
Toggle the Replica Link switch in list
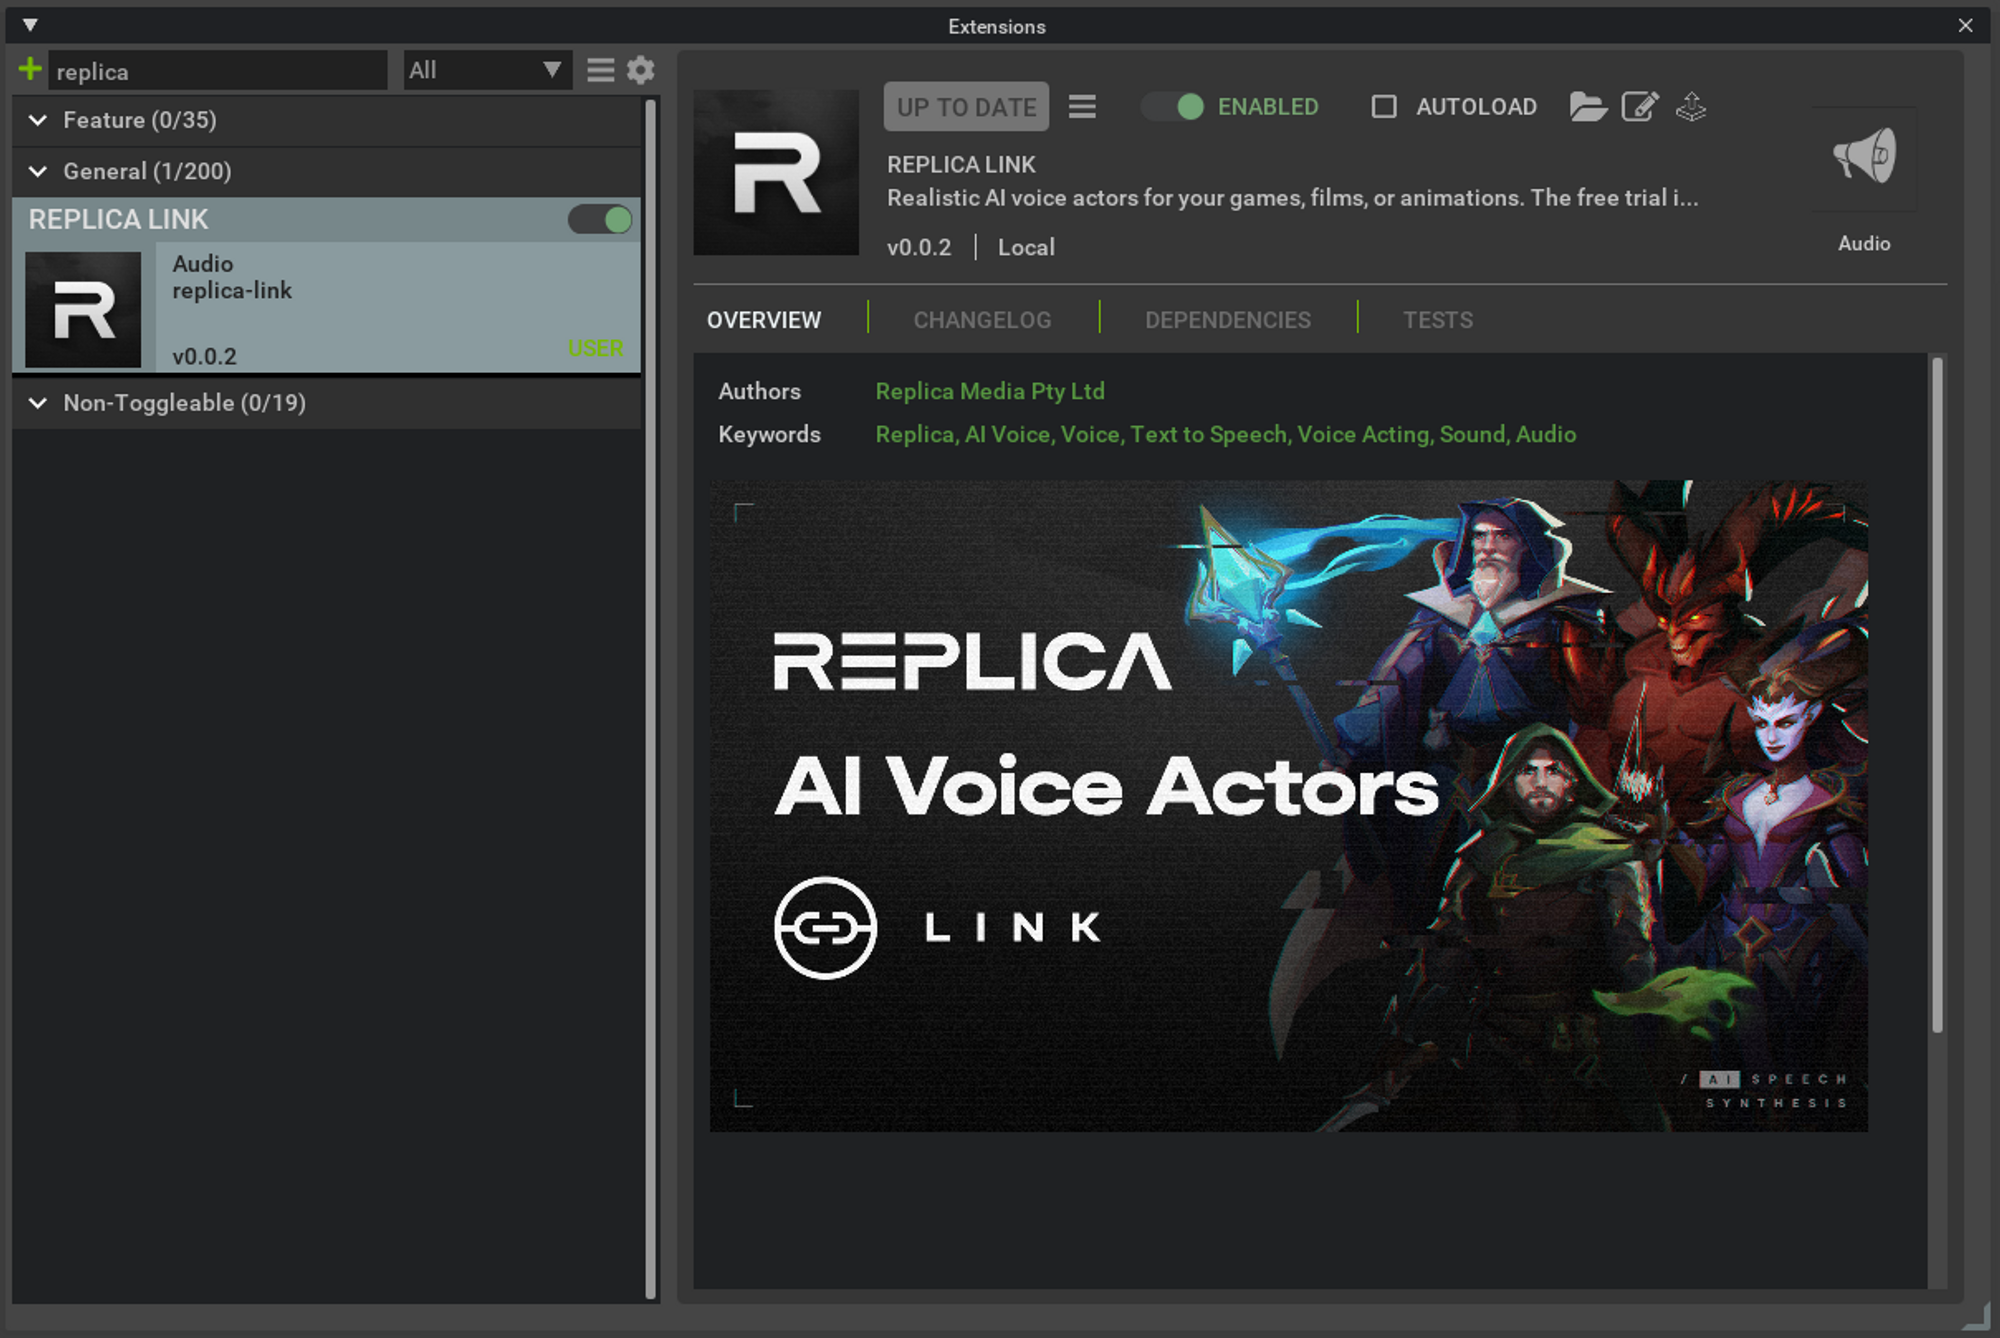tap(600, 219)
